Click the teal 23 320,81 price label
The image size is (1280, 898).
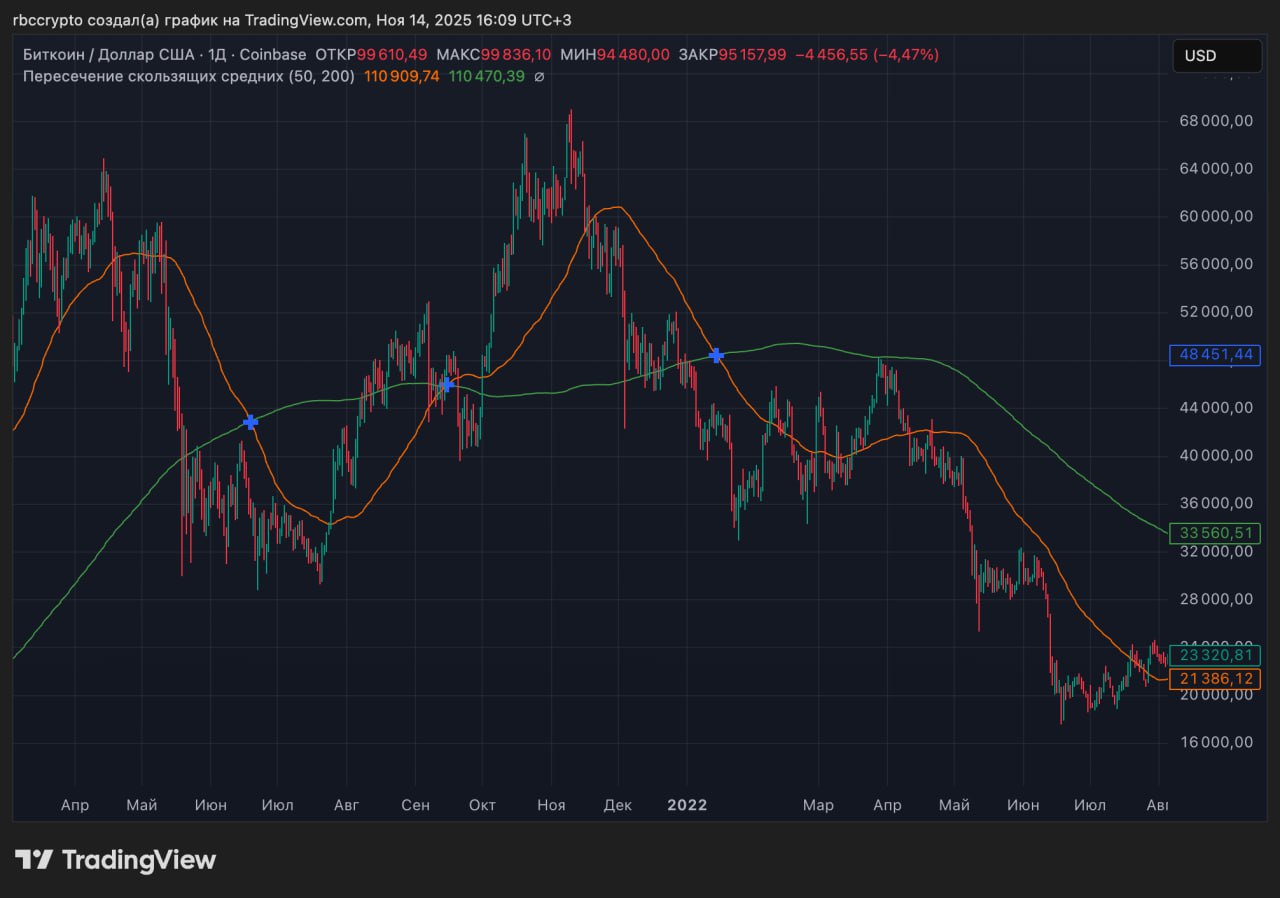1215,655
